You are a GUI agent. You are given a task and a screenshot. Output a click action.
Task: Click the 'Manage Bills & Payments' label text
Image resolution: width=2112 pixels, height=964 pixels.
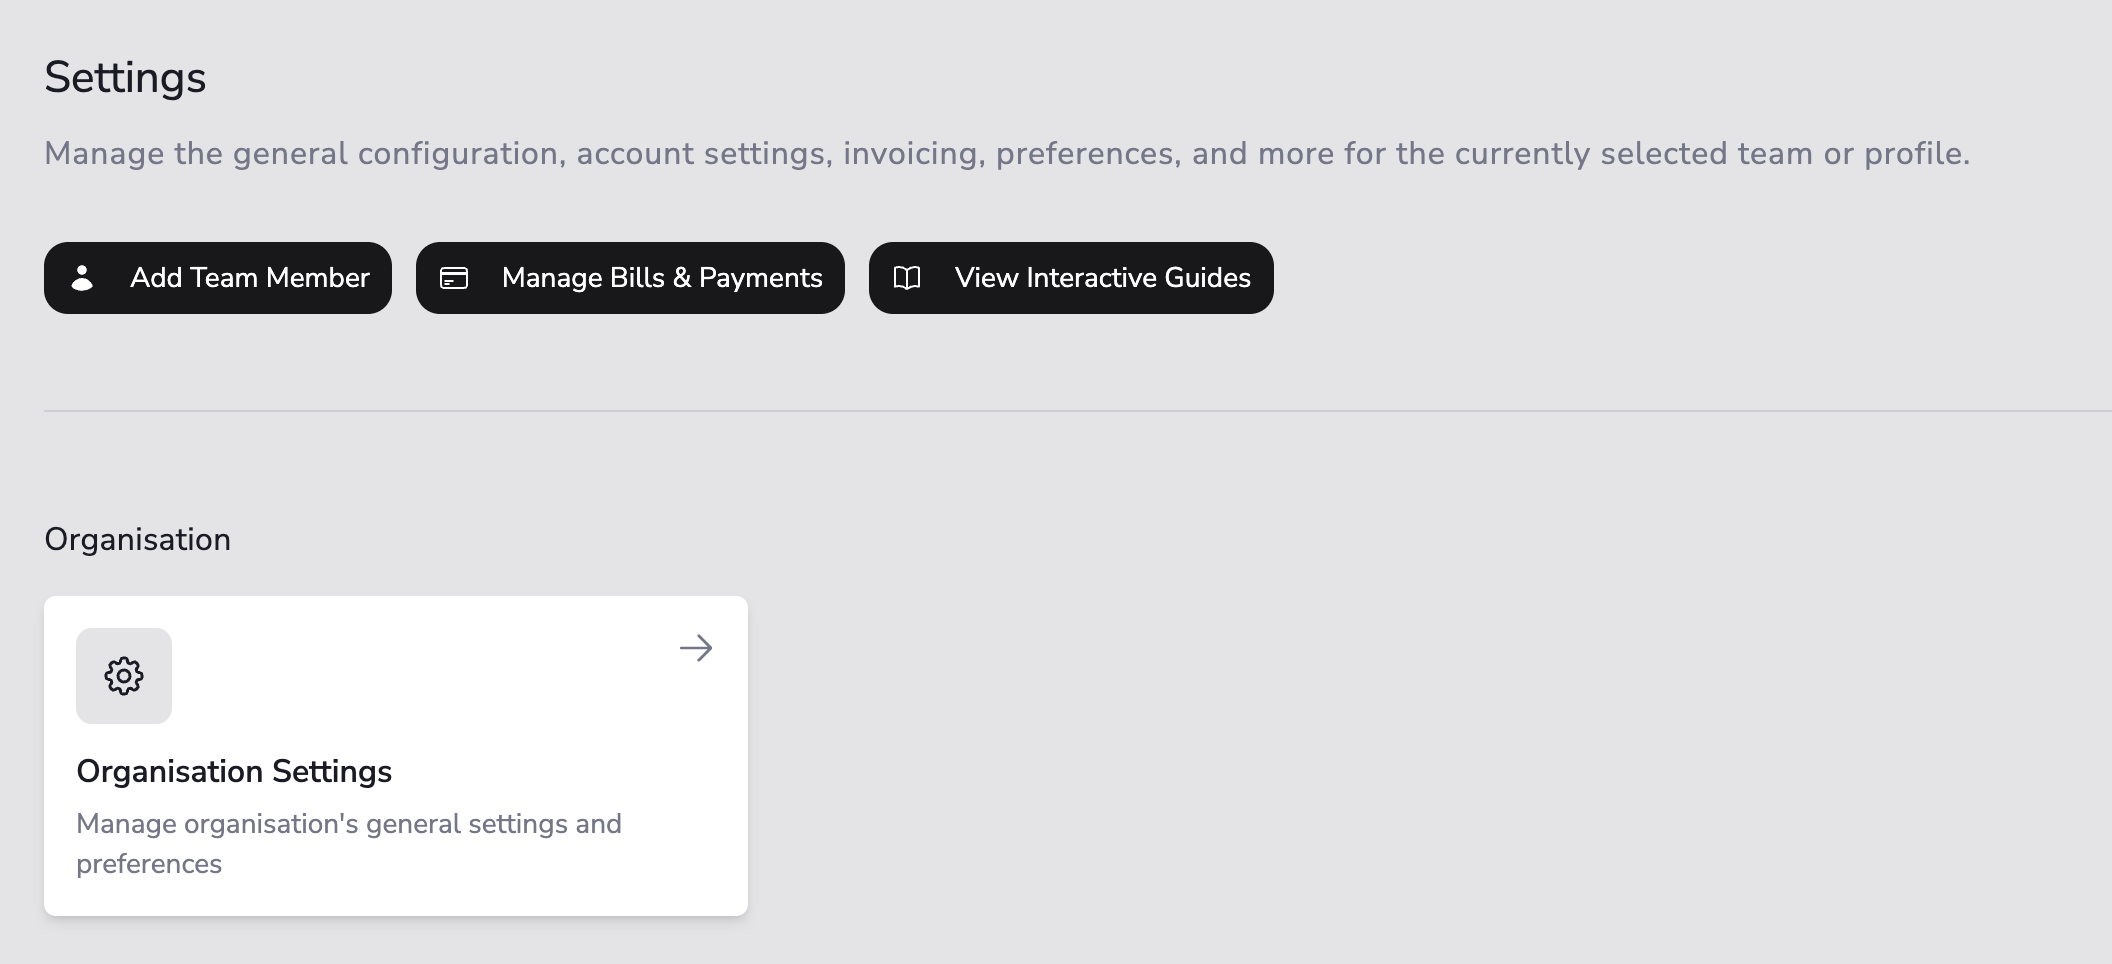(662, 278)
